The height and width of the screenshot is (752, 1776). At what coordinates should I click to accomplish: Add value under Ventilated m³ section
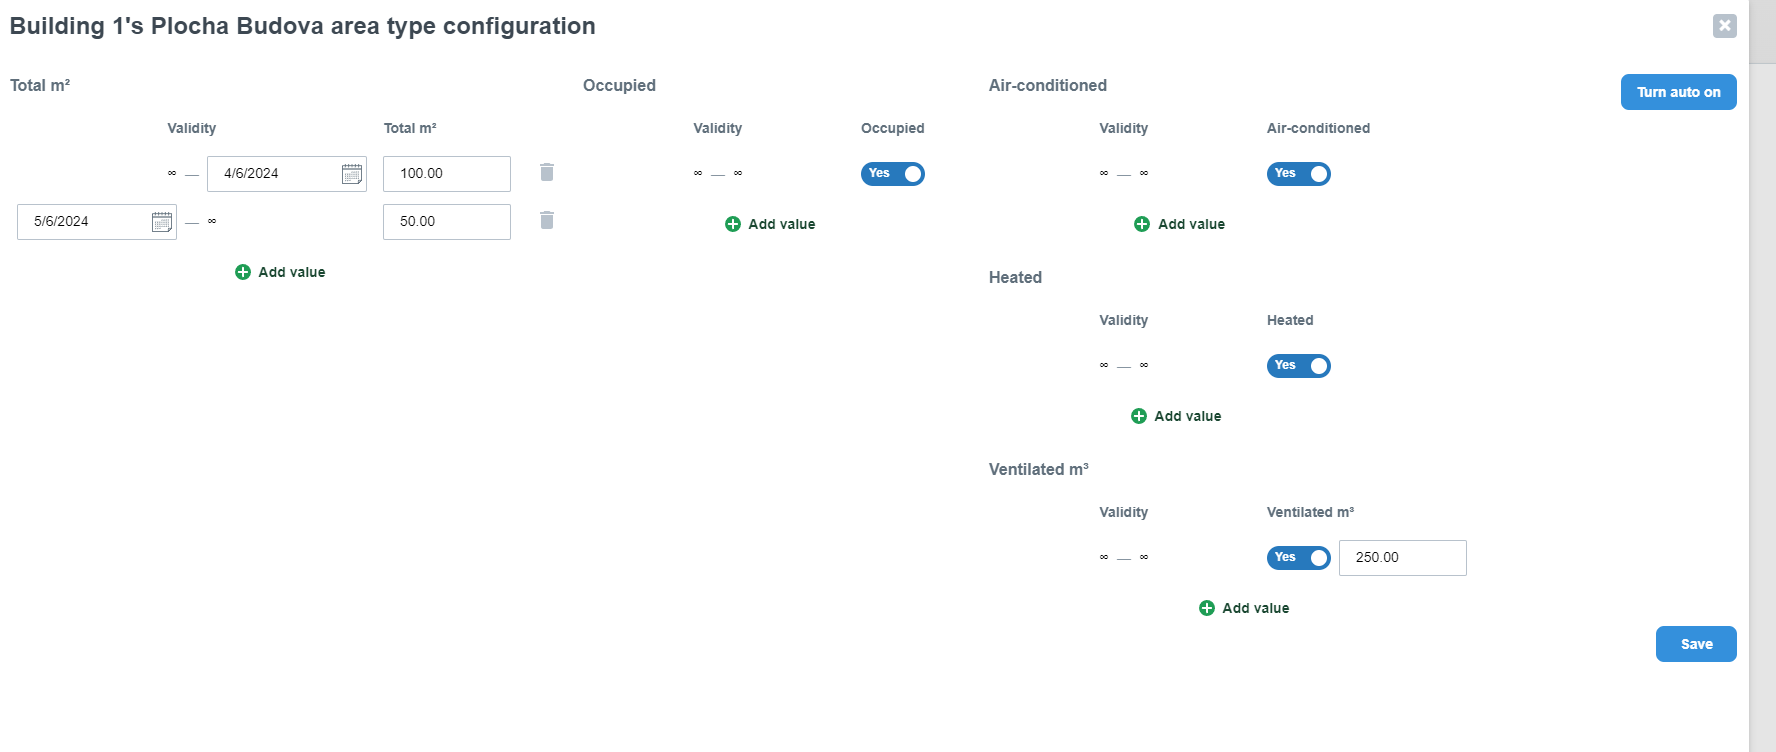(1245, 608)
